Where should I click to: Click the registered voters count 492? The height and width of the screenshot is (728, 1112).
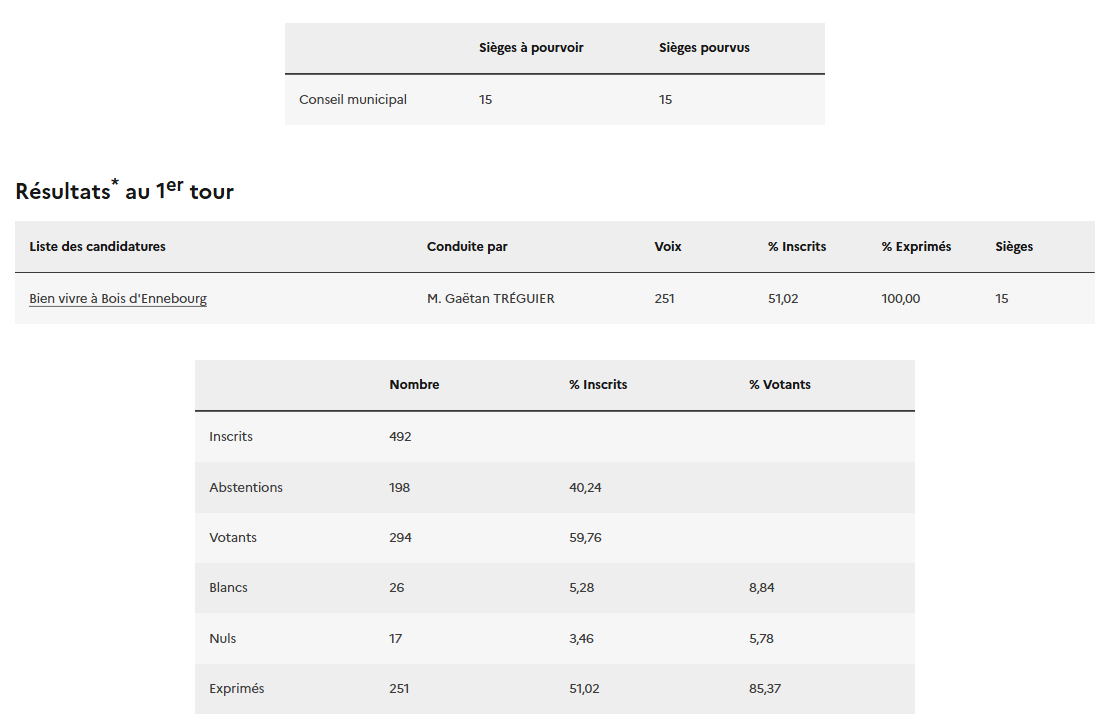click(x=400, y=437)
